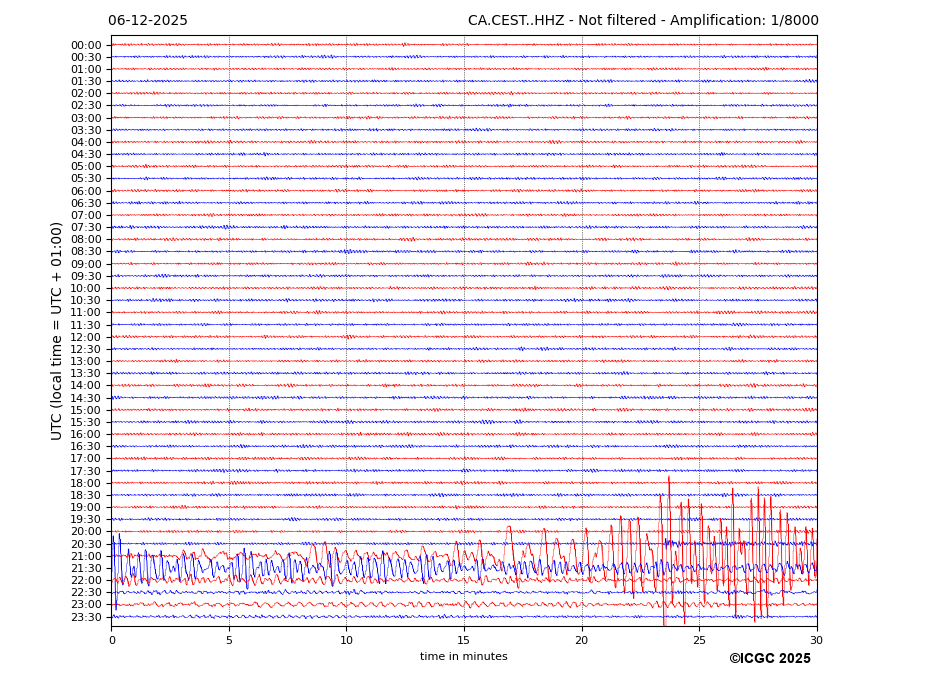Click the date label 06-12-2025

148,21
